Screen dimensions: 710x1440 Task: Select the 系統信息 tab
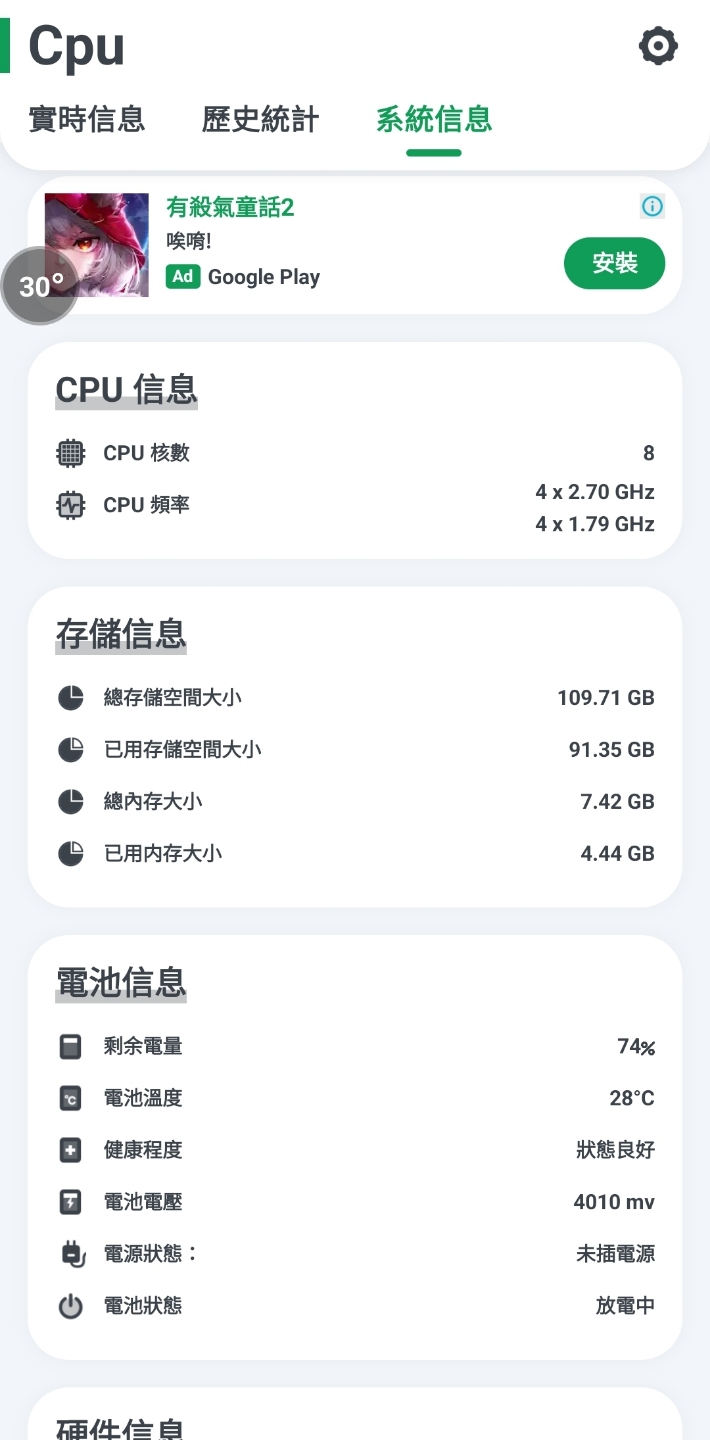coord(434,119)
